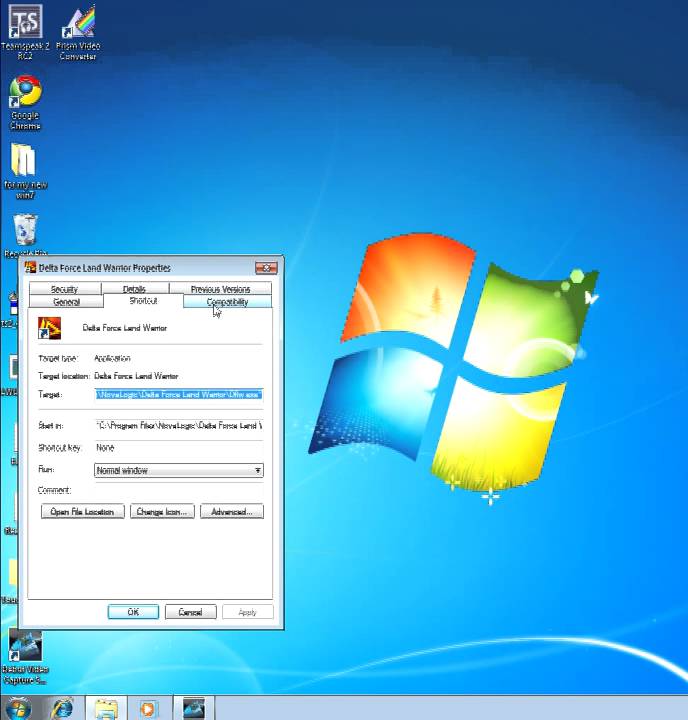The width and height of the screenshot is (688, 720).
Task: Open Debut Video Capture desktop shortcut
Action: point(25,658)
